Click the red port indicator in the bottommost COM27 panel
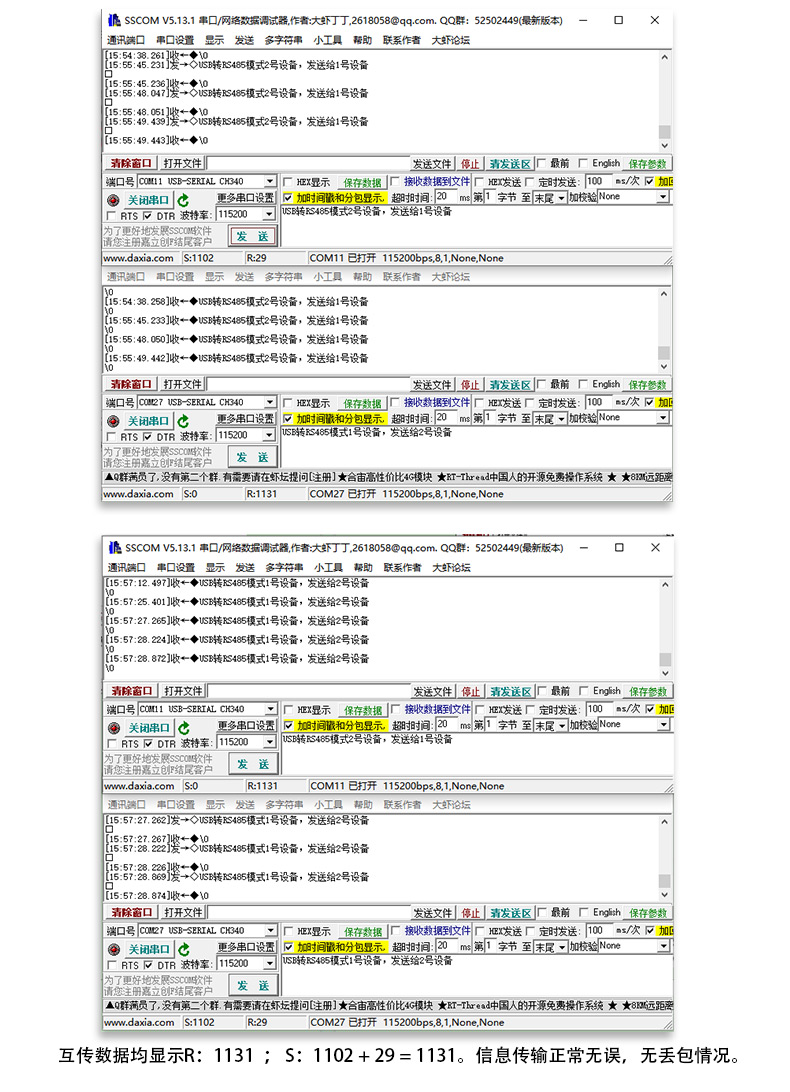This screenshot has width=790, height=1092. pyautogui.click(x=113, y=949)
